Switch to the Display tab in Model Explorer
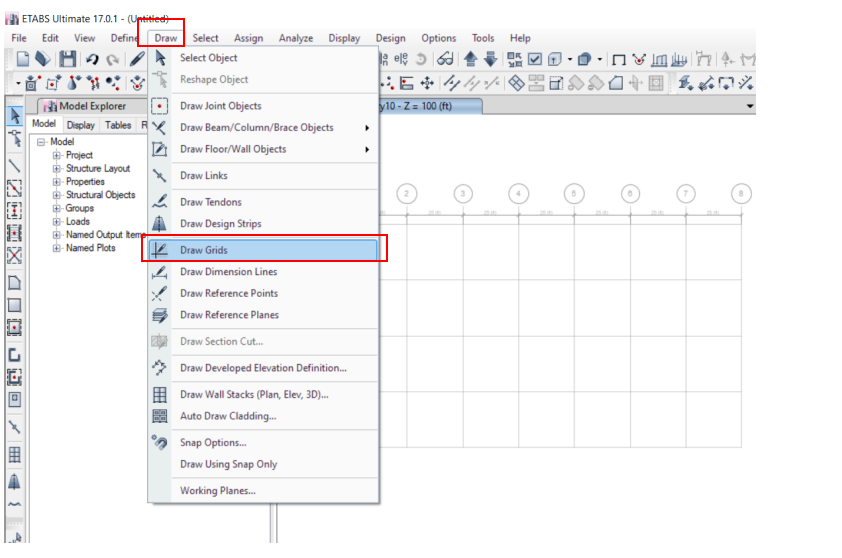Viewport: 842px width, 558px height. tap(81, 125)
